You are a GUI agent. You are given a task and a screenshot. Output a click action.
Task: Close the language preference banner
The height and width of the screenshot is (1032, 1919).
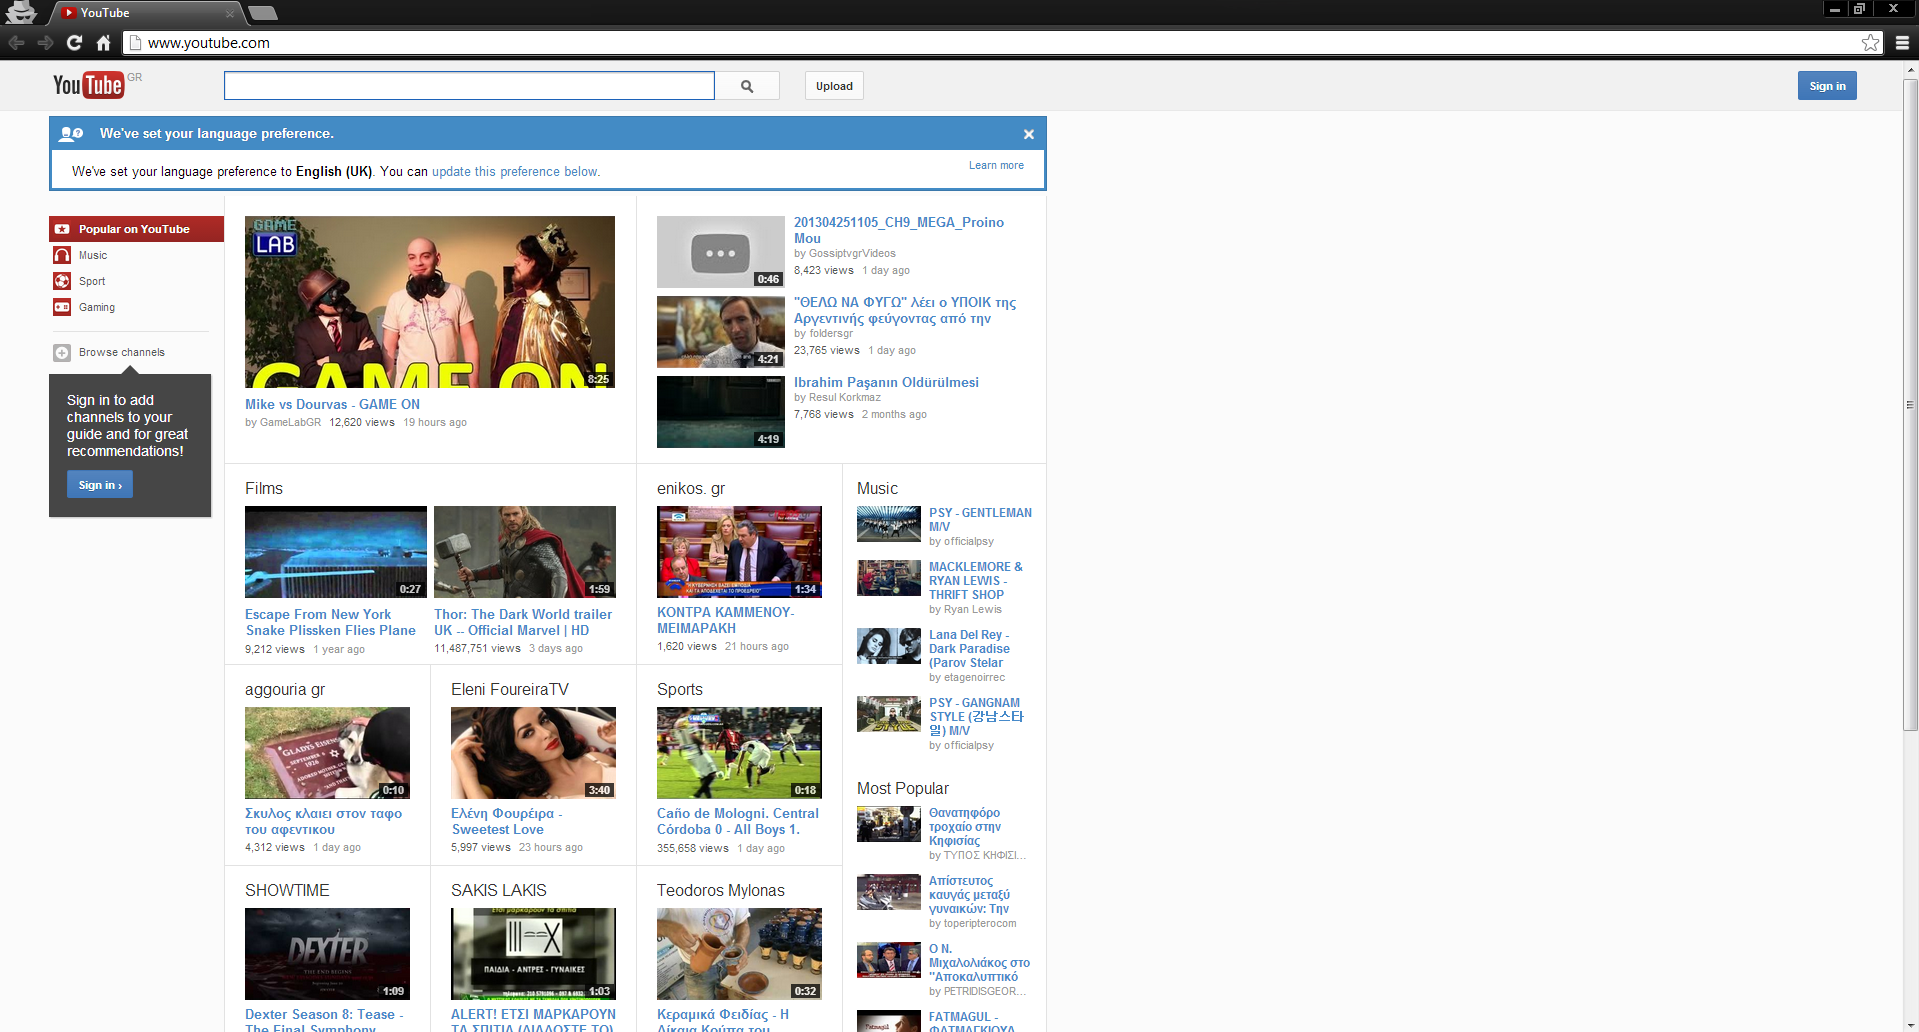point(1028,134)
